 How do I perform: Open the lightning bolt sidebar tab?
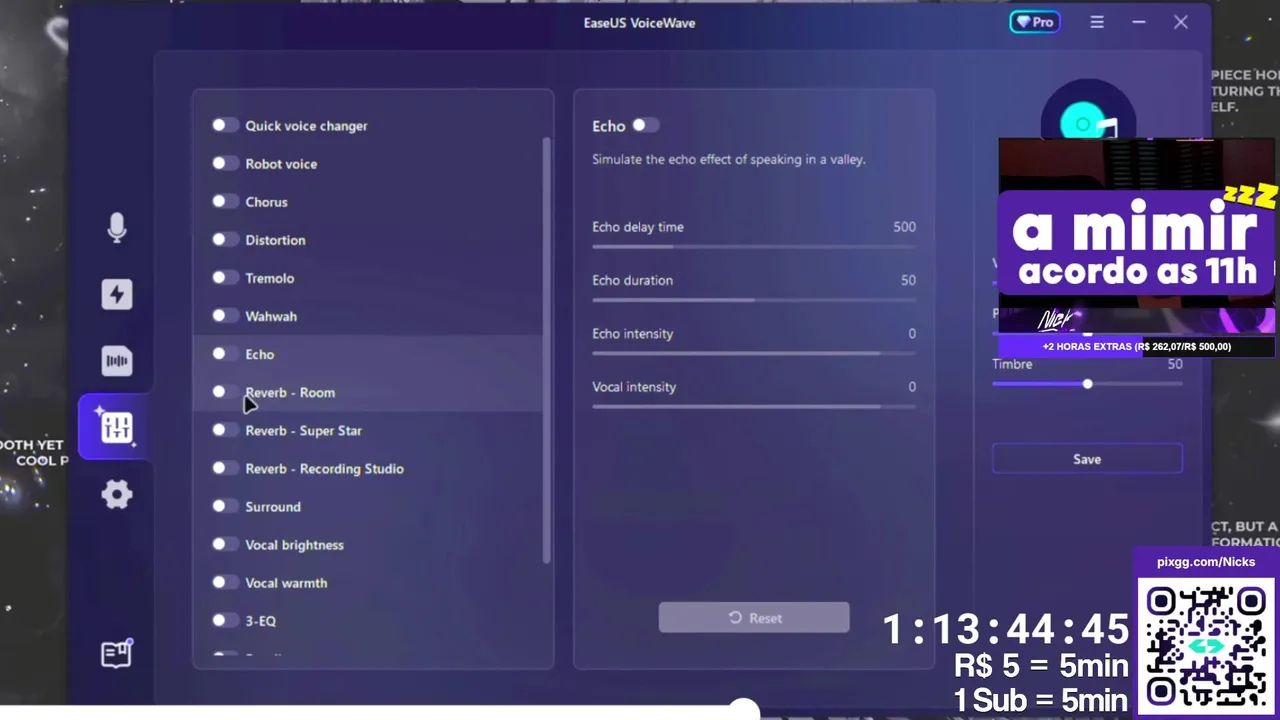tap(117, 294)
